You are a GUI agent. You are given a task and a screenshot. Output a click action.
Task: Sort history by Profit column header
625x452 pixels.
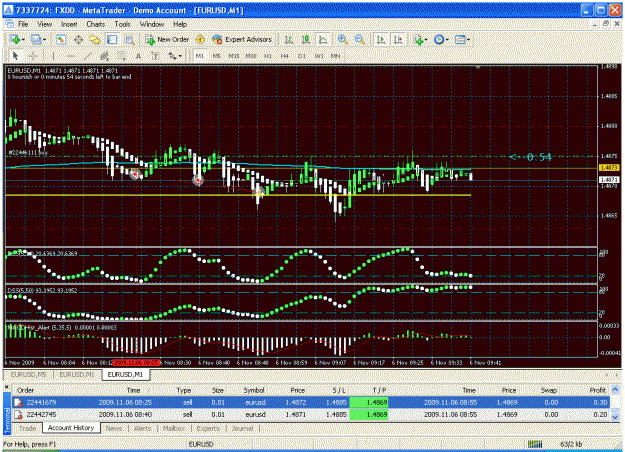(597, 390)
